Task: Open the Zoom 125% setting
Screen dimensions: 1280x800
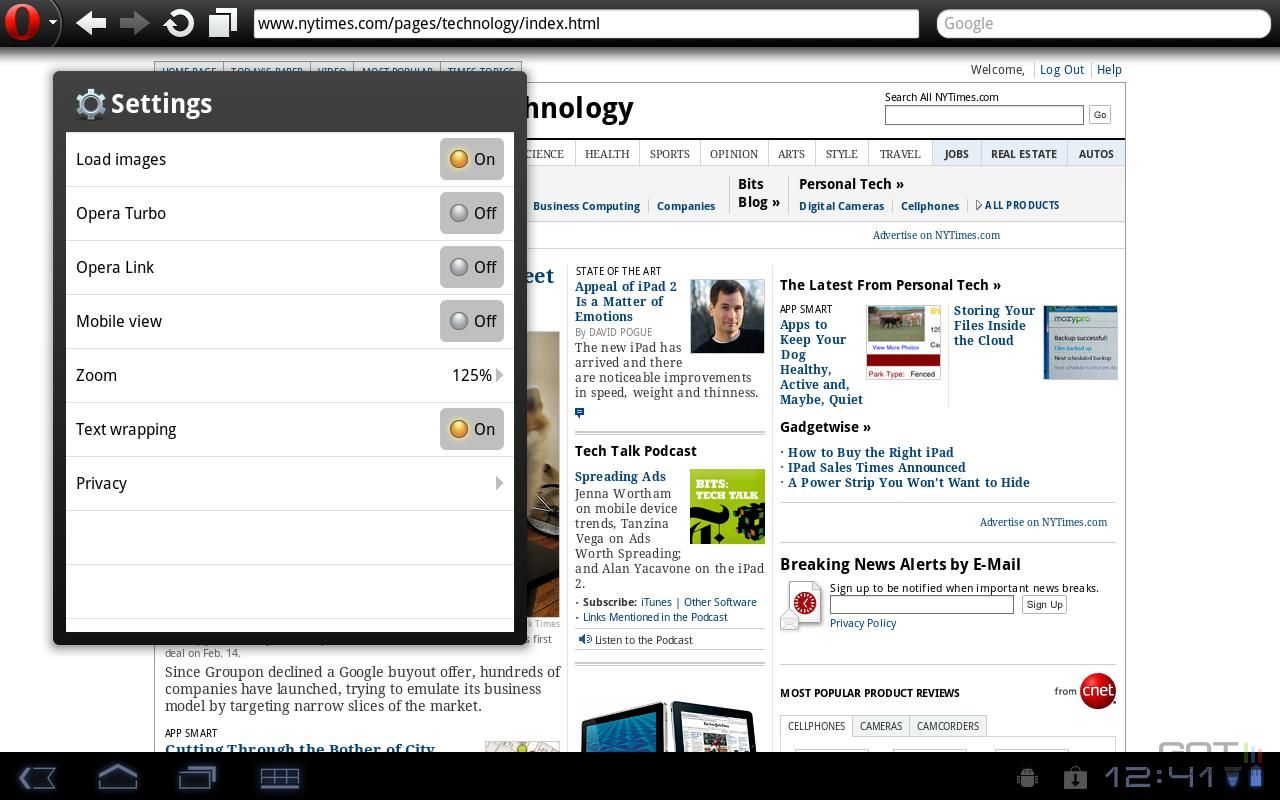Action: [290, 375]
